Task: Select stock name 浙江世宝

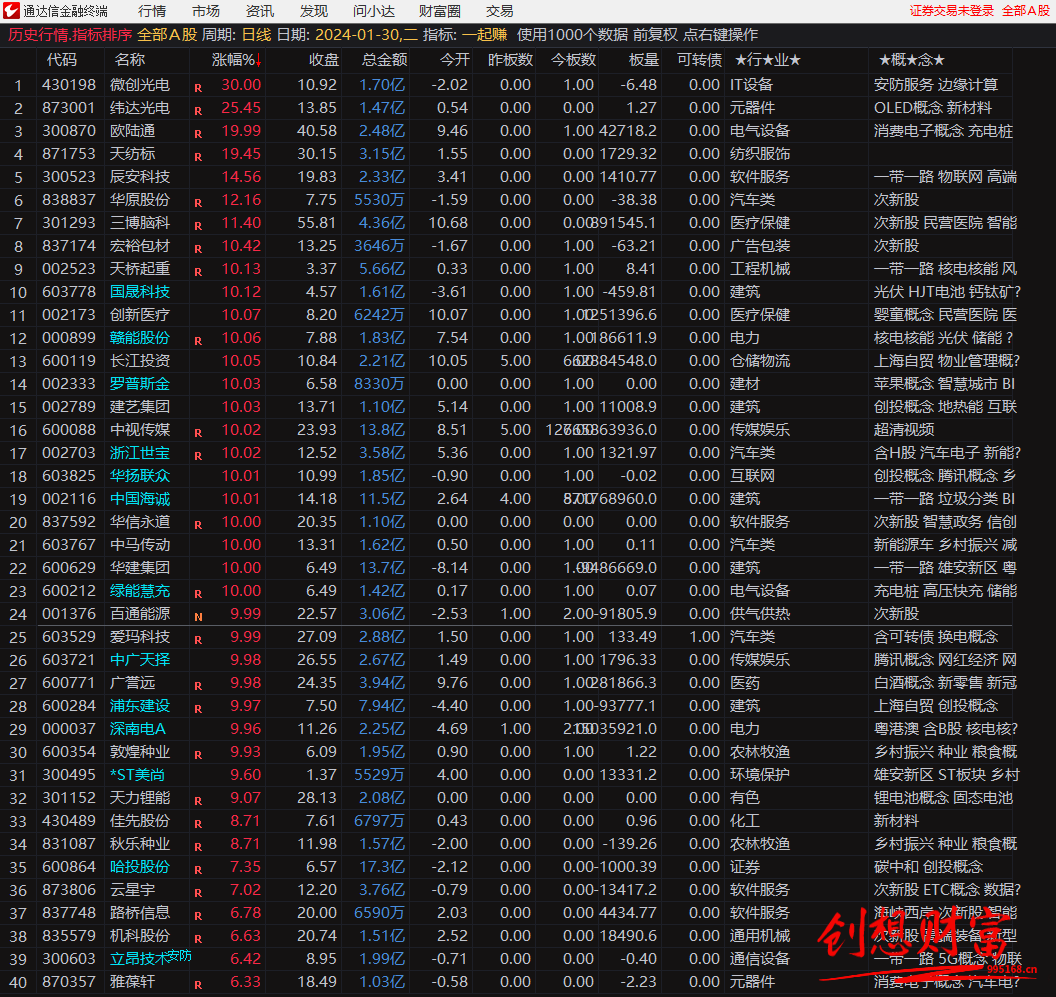Action: click(140, 453)
